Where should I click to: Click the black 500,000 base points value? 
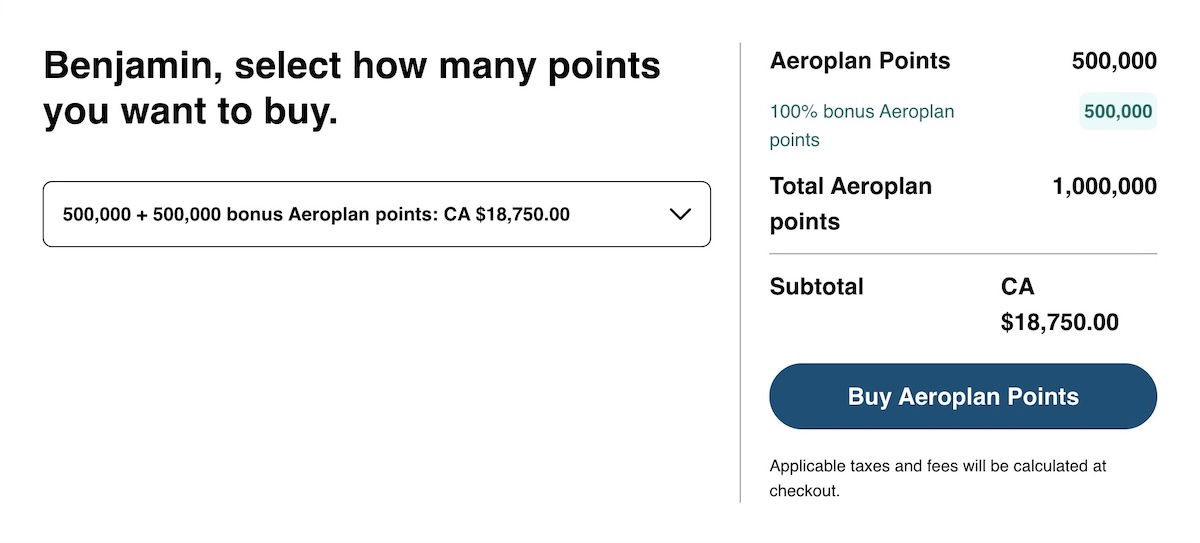1114,61
